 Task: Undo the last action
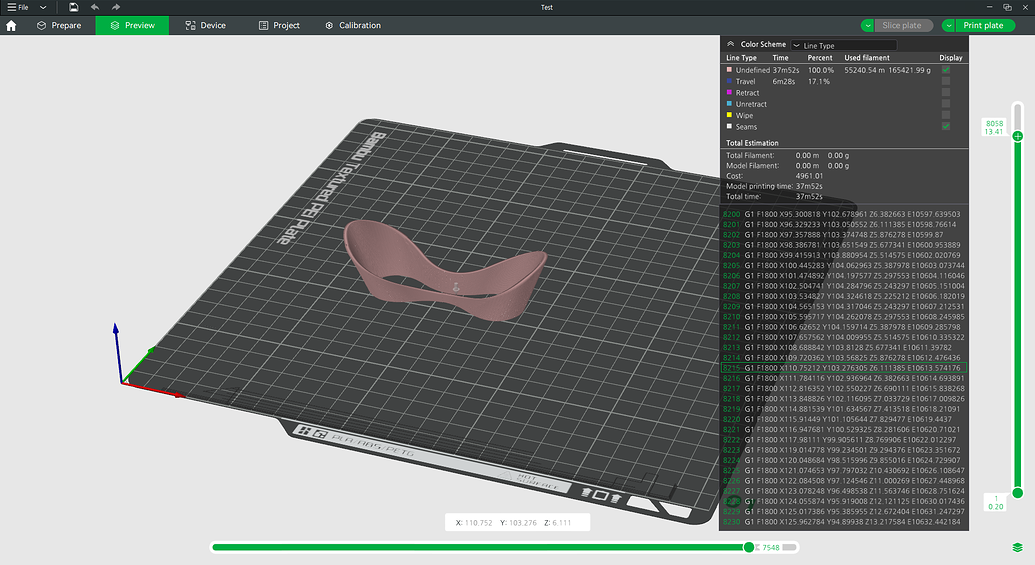pos(94,7)
